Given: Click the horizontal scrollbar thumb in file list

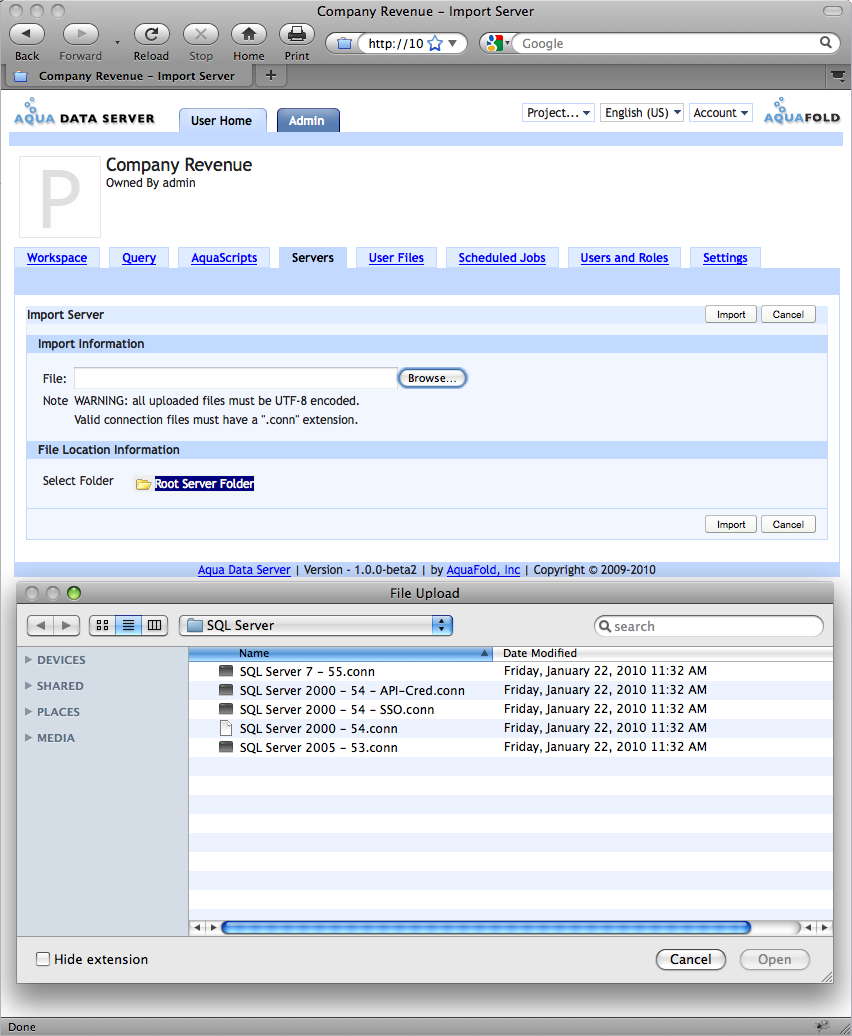Looking at the screenshot, I should coord(486,928).
